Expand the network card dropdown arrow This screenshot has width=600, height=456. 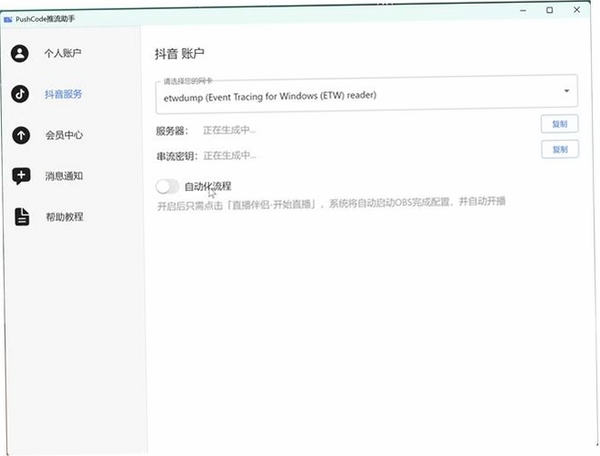(x=566, y=91)
